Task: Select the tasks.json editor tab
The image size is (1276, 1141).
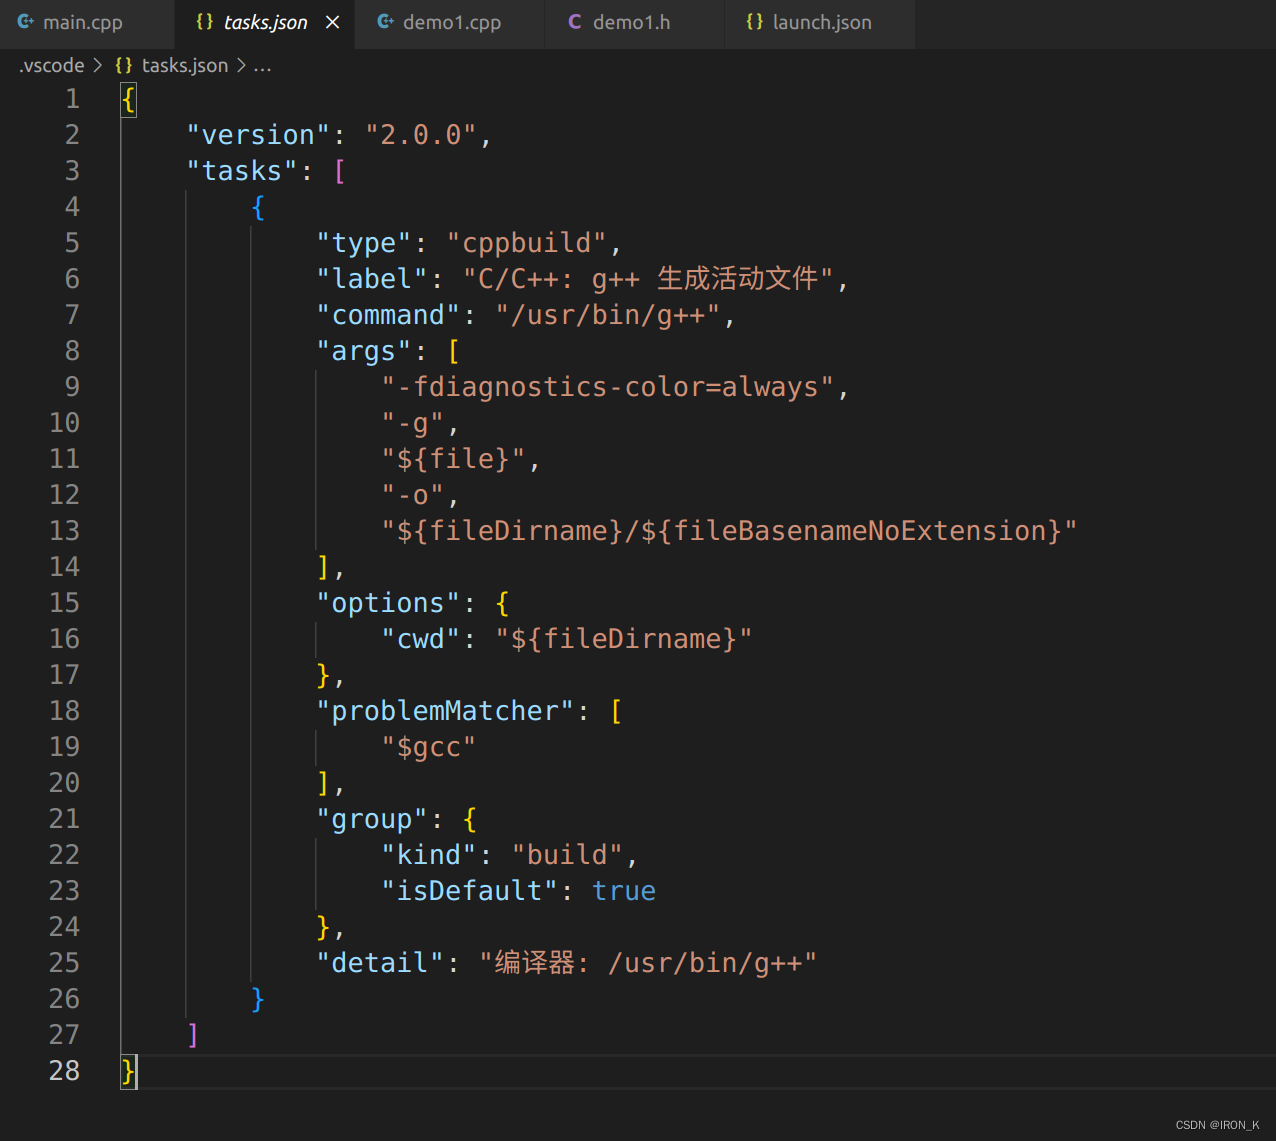Action: 265,22
